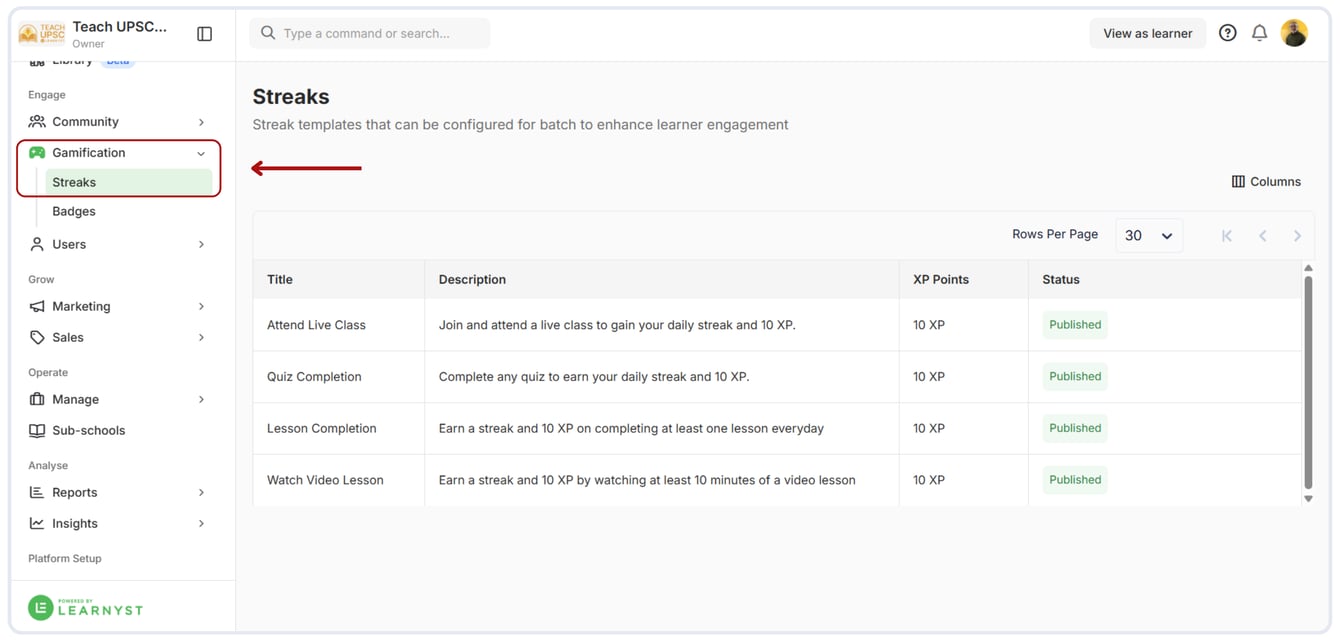Image resolution: width=1340 pixels, height=641 pixels.
Task: Click the table vertical scrollbar thumb
Action: point(1308,381)
